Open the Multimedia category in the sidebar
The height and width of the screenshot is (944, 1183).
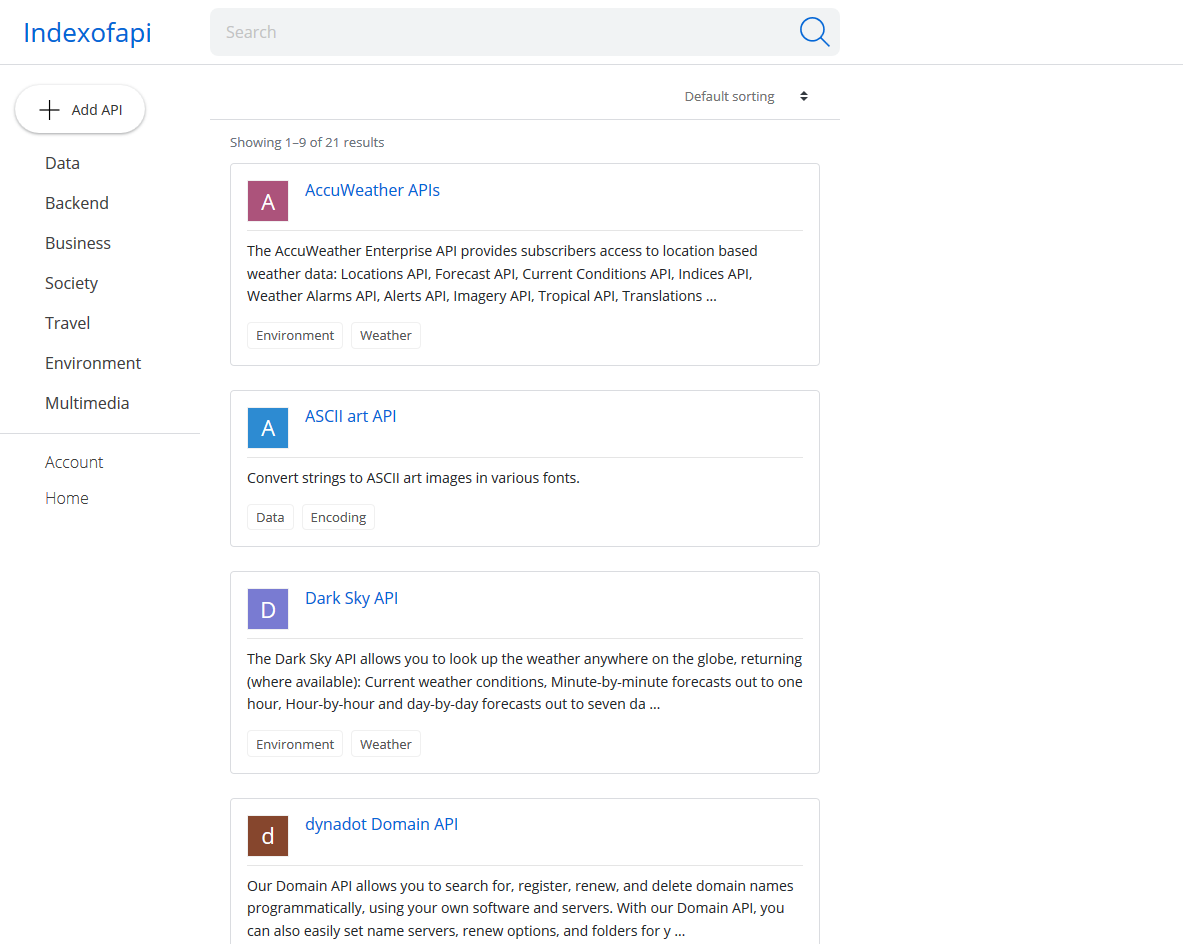tap(87, 403)
